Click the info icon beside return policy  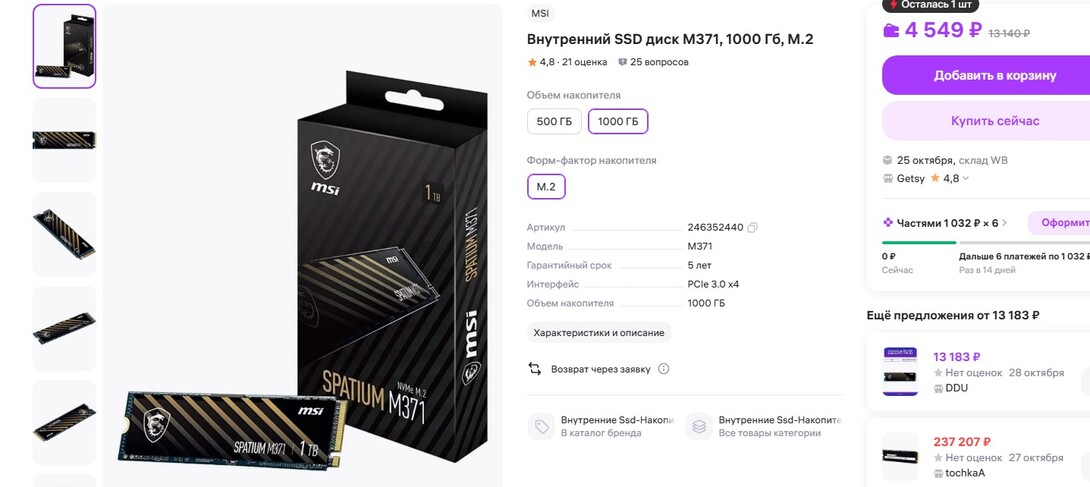point(664,369)
